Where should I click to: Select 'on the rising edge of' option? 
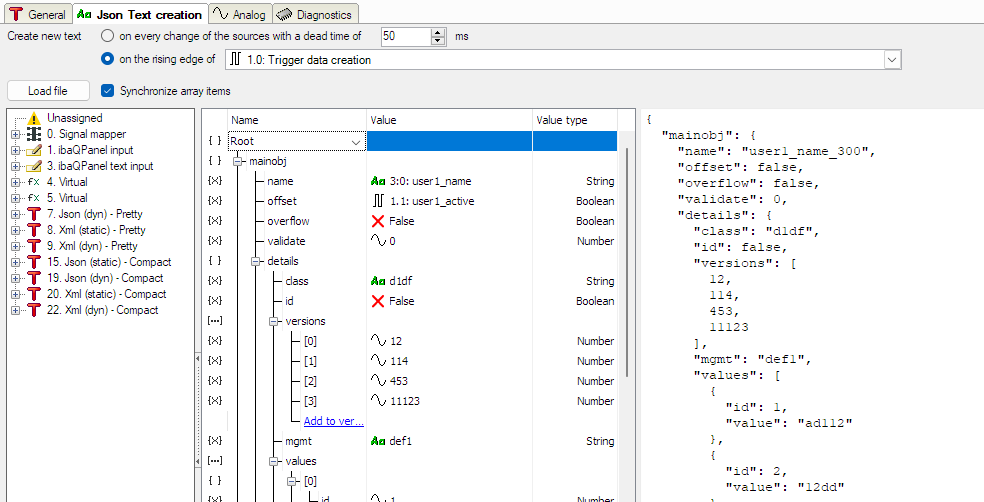(x=108, y=59)
